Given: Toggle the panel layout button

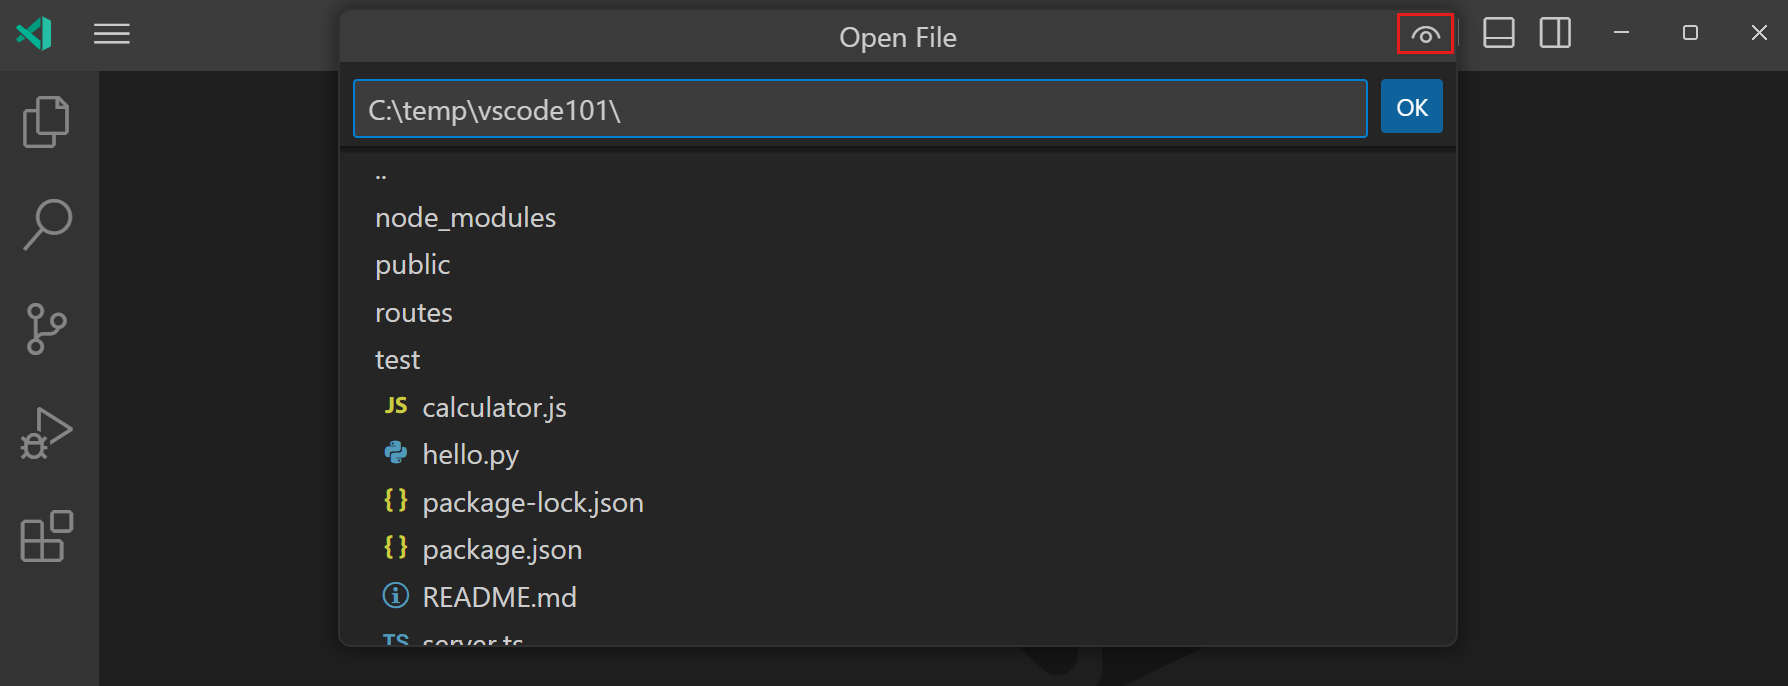Looking at the screenshot, I should (x=1498, y=33).
